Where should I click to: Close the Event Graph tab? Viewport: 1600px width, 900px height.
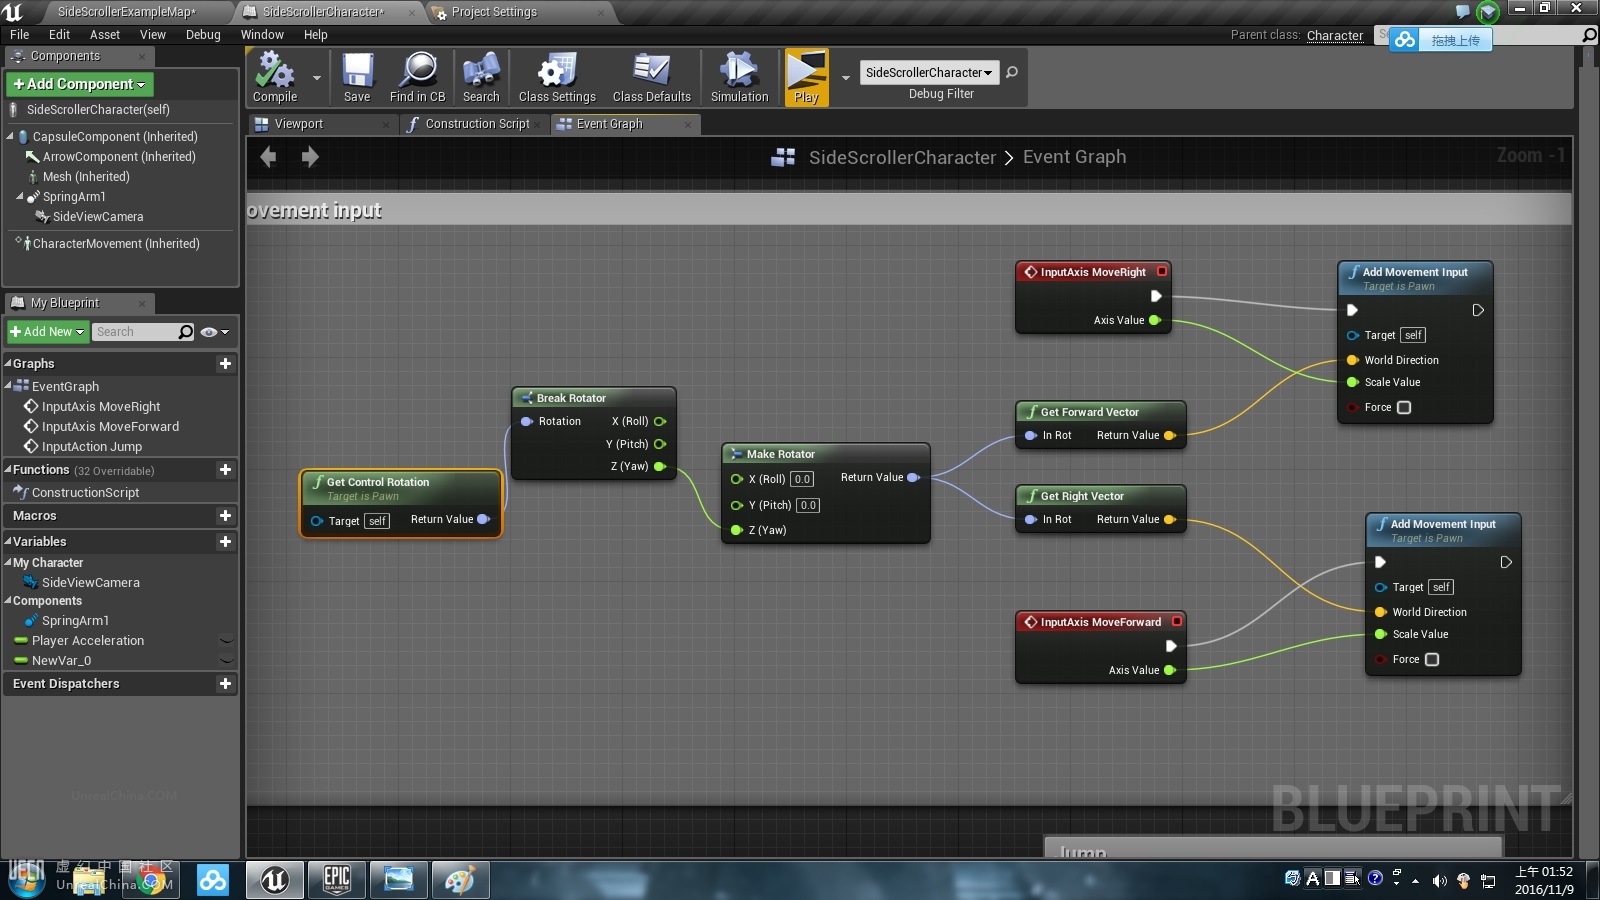[688, 124]
